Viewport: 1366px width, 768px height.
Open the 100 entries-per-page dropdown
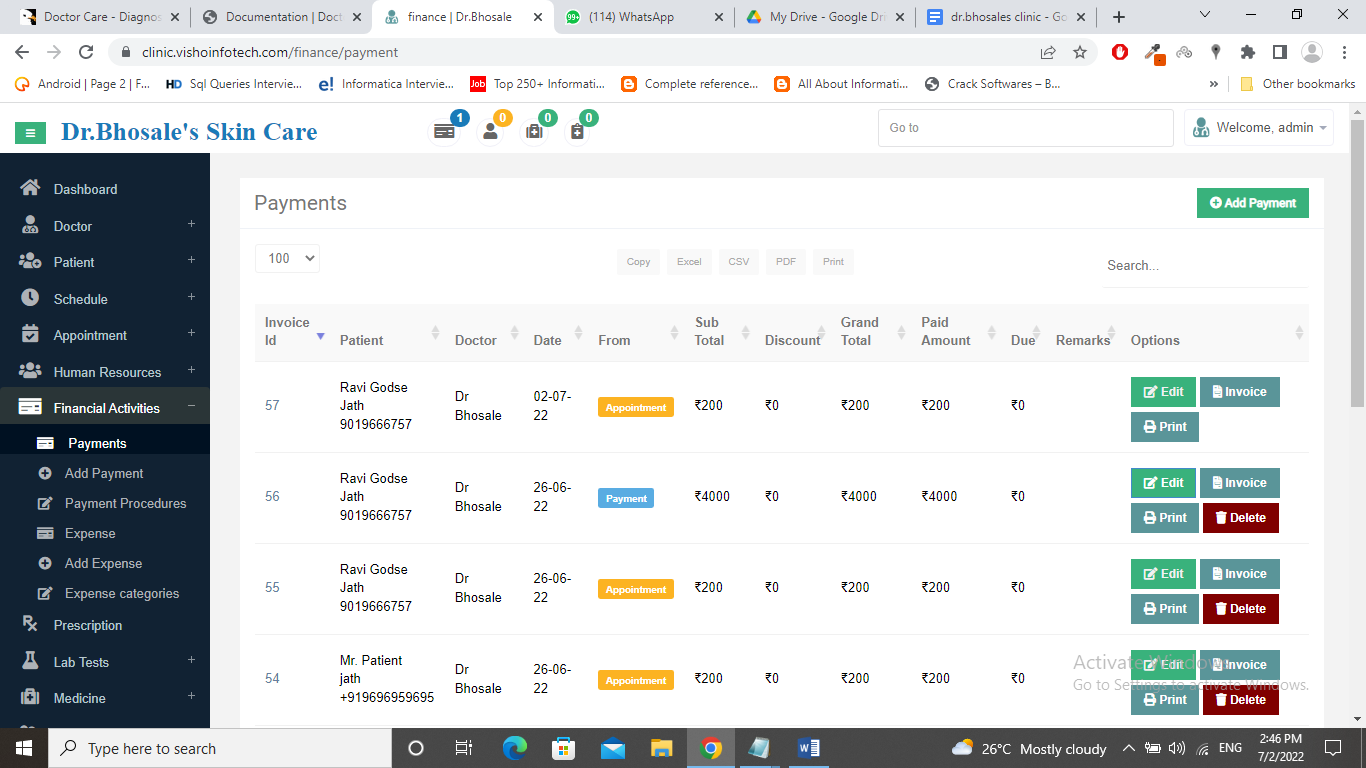[x=287, y=258]
